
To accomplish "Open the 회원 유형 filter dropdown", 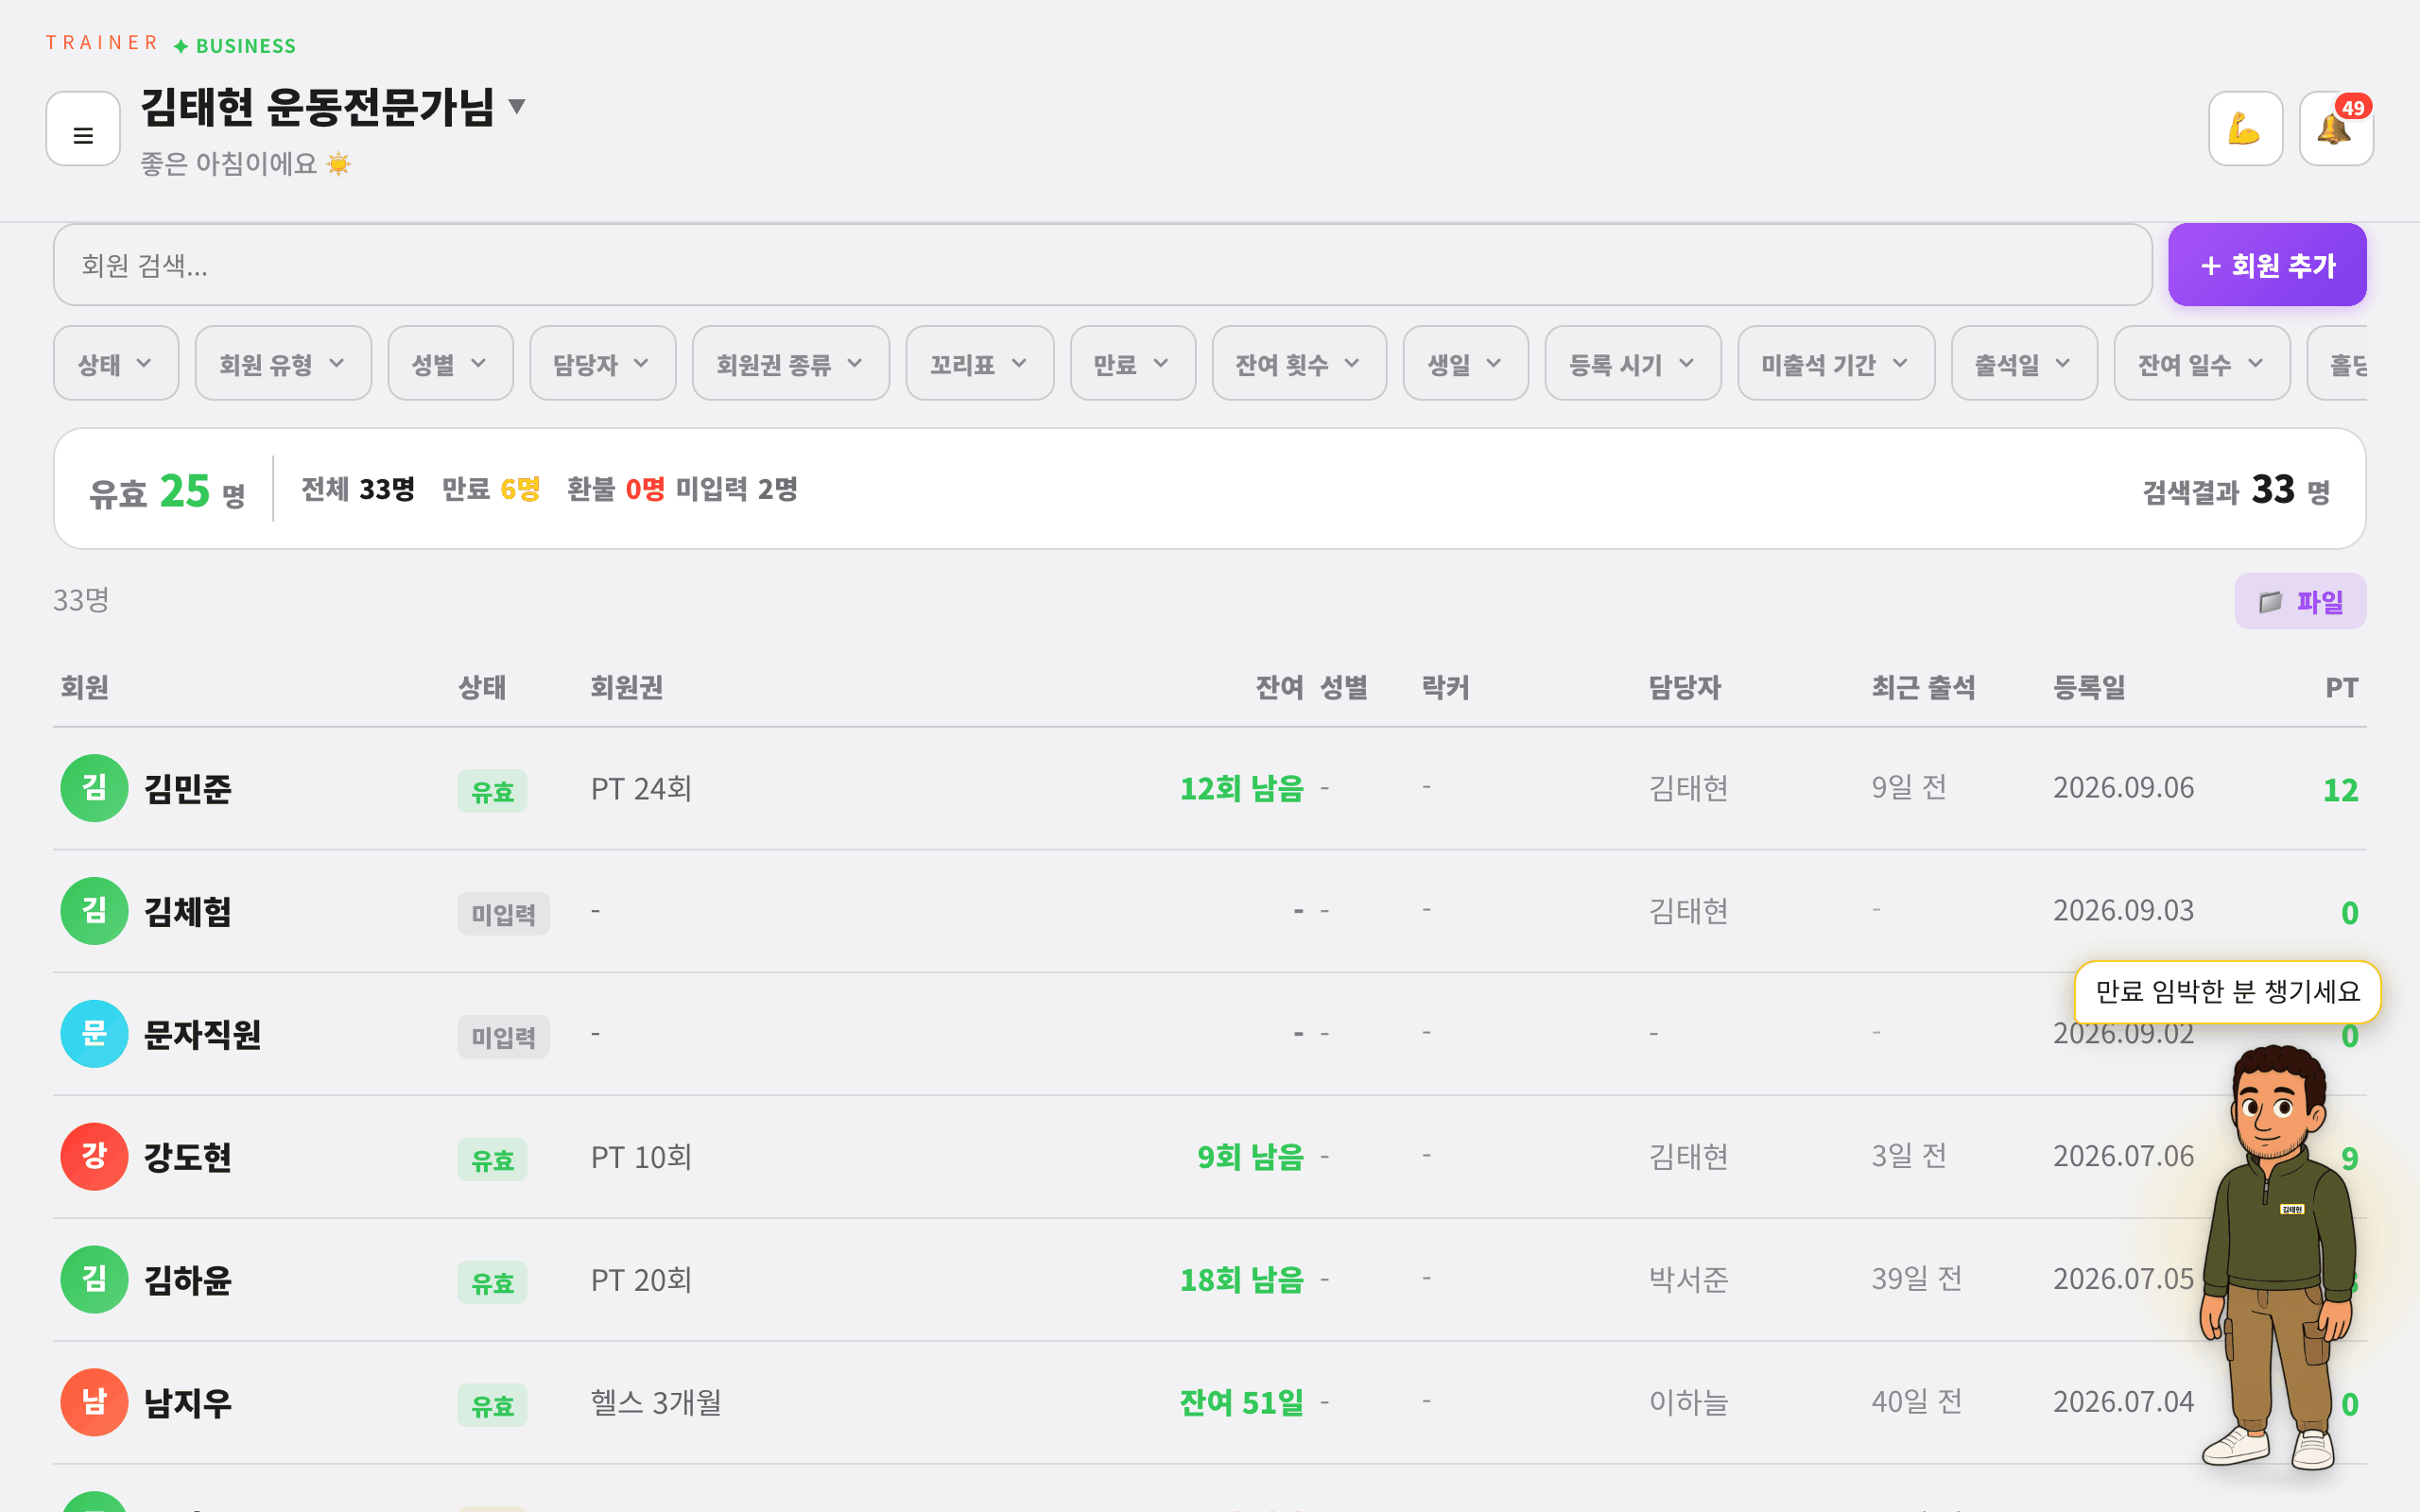I will pos(283,364).
